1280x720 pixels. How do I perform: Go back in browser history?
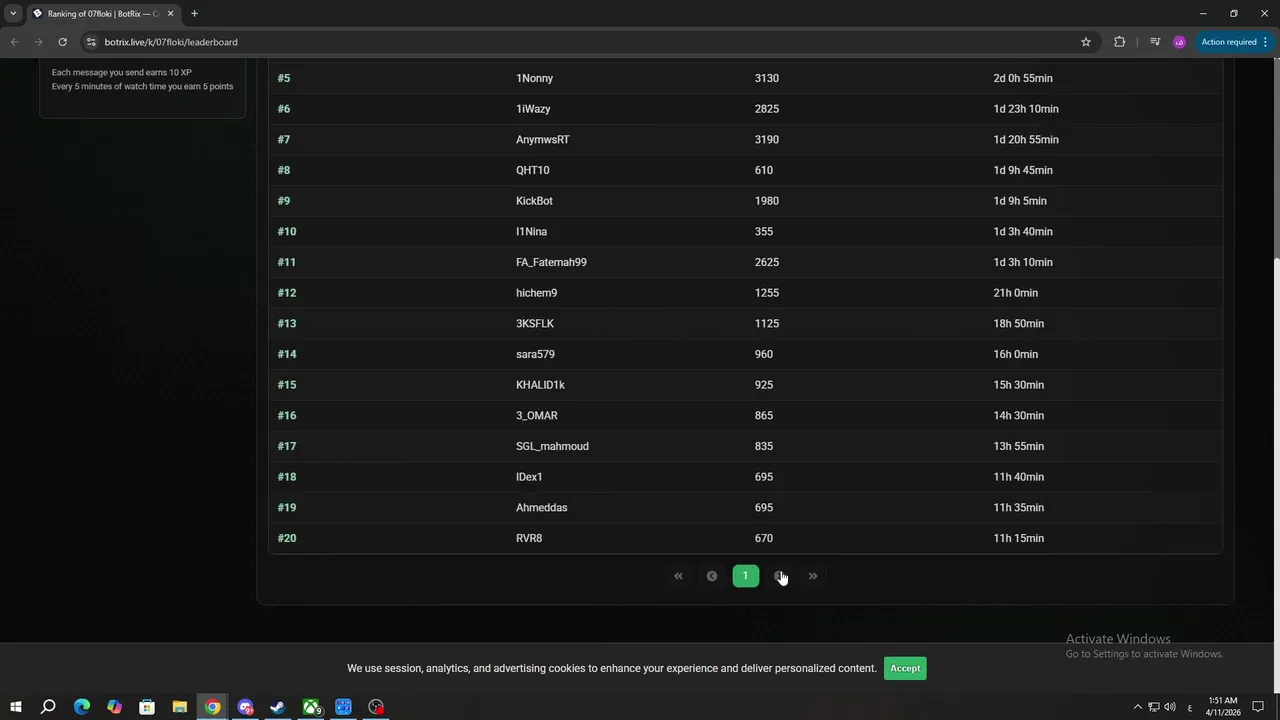coord(14,42)
